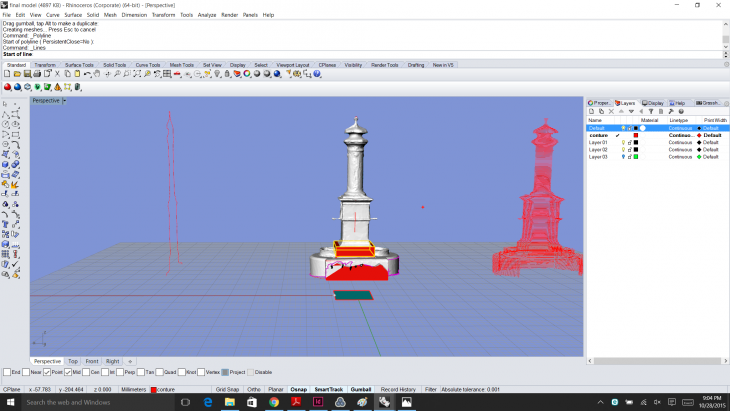Screen dimensions: 730x411
Task: Click the Filter funnel icon in Layers panel
Action: pos(651,111)
